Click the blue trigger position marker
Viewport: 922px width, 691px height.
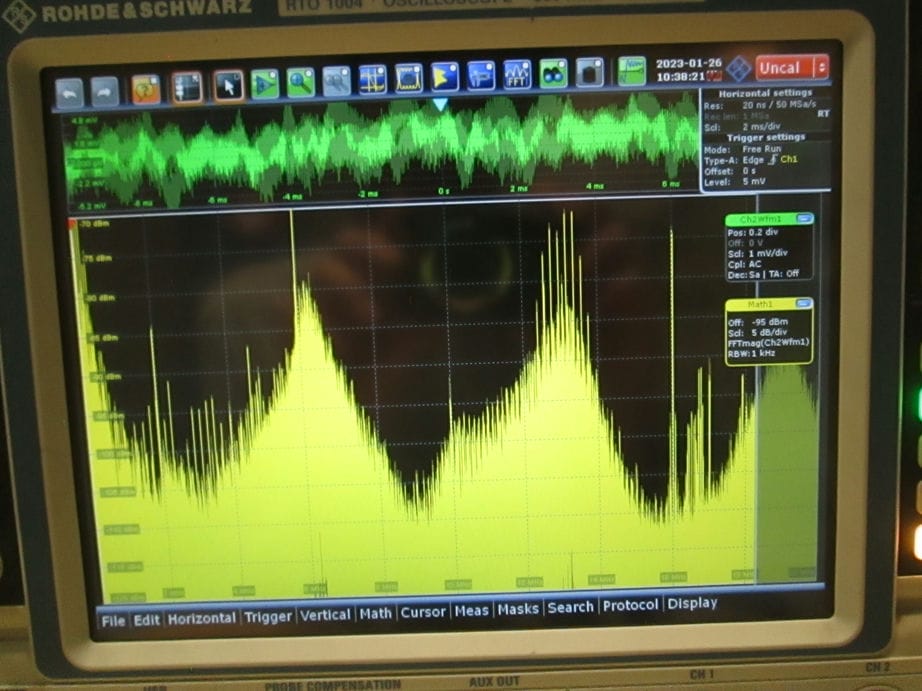coord(440,105)
